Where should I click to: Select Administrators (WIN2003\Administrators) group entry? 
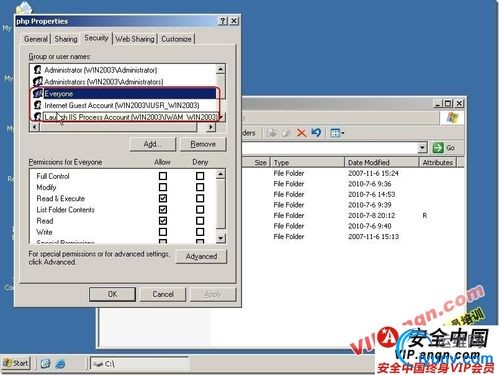[103, 82]
